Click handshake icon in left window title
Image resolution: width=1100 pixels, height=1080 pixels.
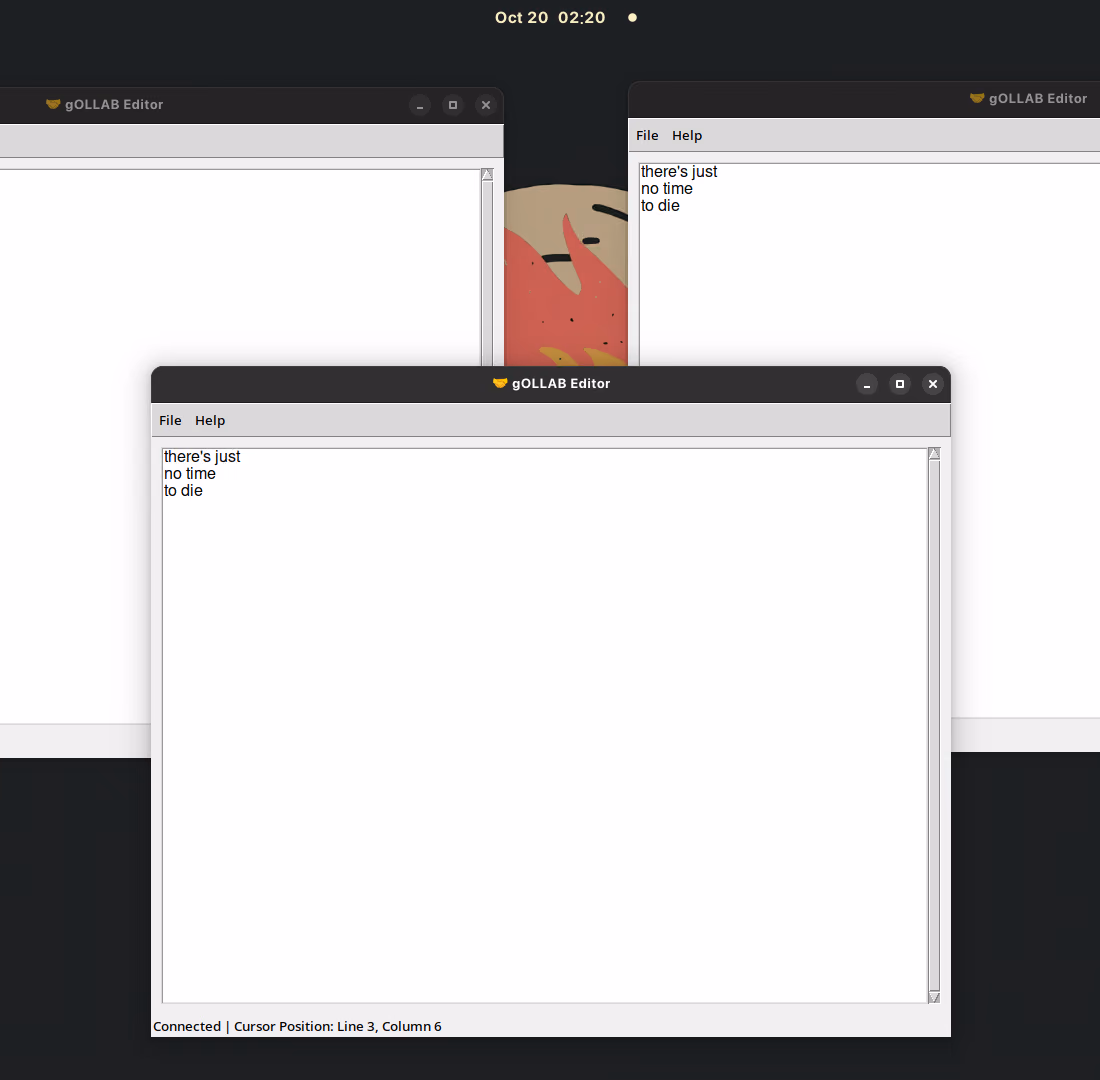[x=53, y=104]
